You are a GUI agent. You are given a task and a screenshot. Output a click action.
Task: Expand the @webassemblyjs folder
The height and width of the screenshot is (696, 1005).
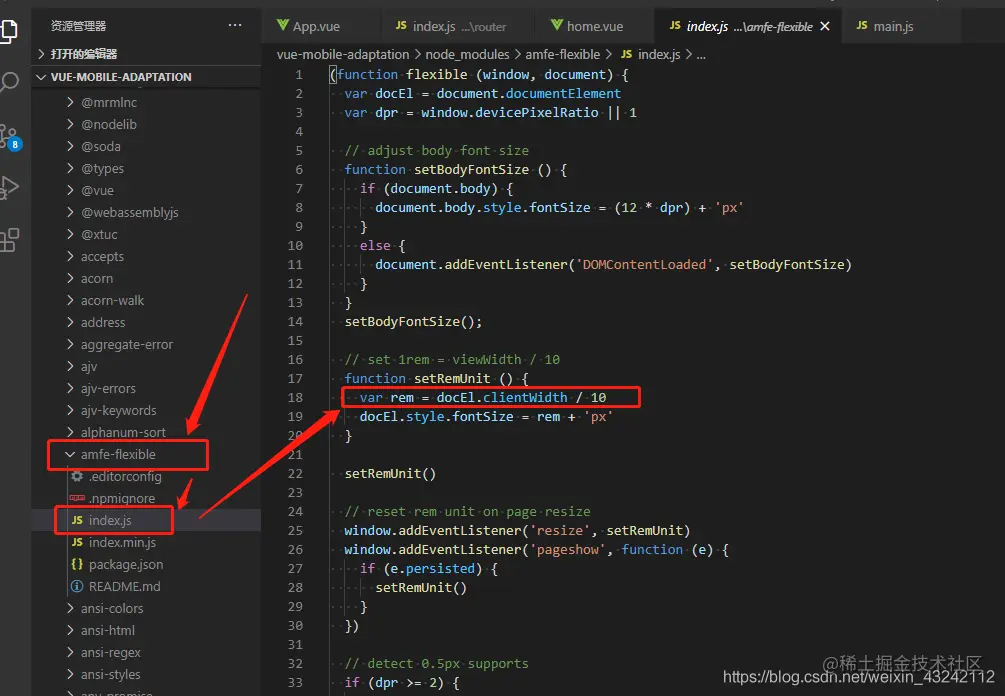click(x=146, y=212)
